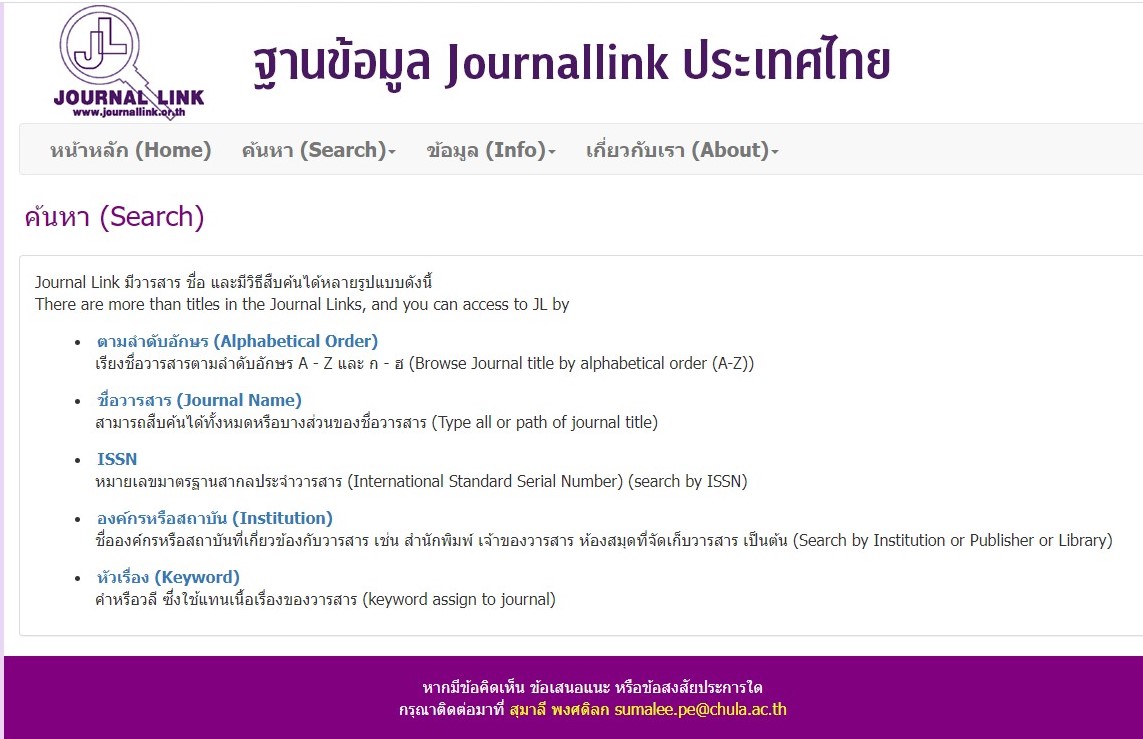Click contact name สุมาลี พงศดิลก in footer
The width and height of the screenshot is (1143, 739).
tap(559, 710)
